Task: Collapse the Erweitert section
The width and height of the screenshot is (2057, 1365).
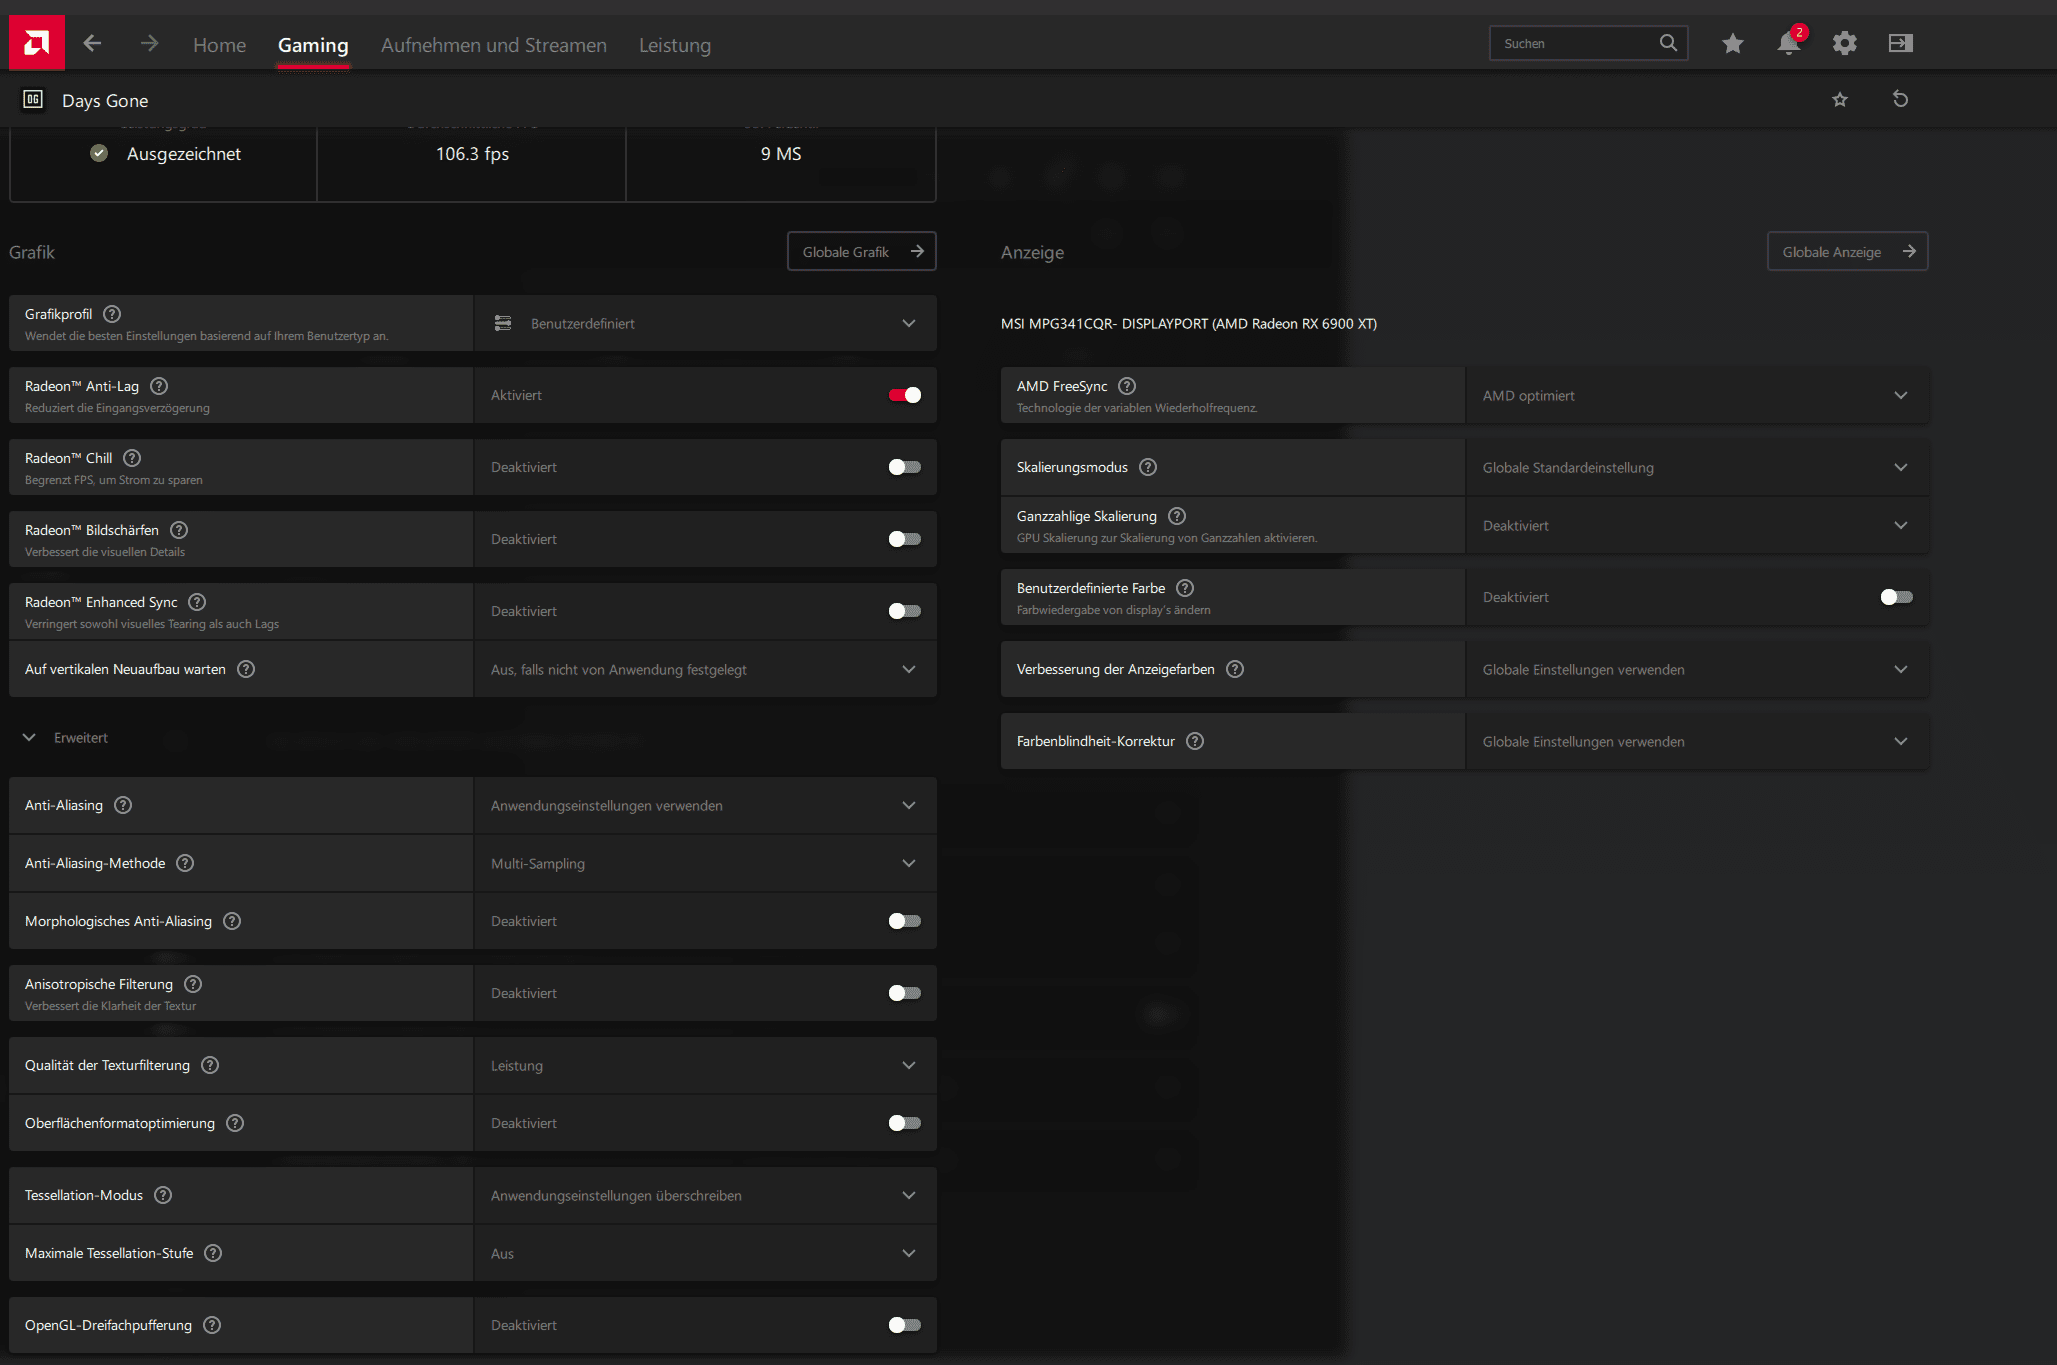Action: [x=30, y=738]
